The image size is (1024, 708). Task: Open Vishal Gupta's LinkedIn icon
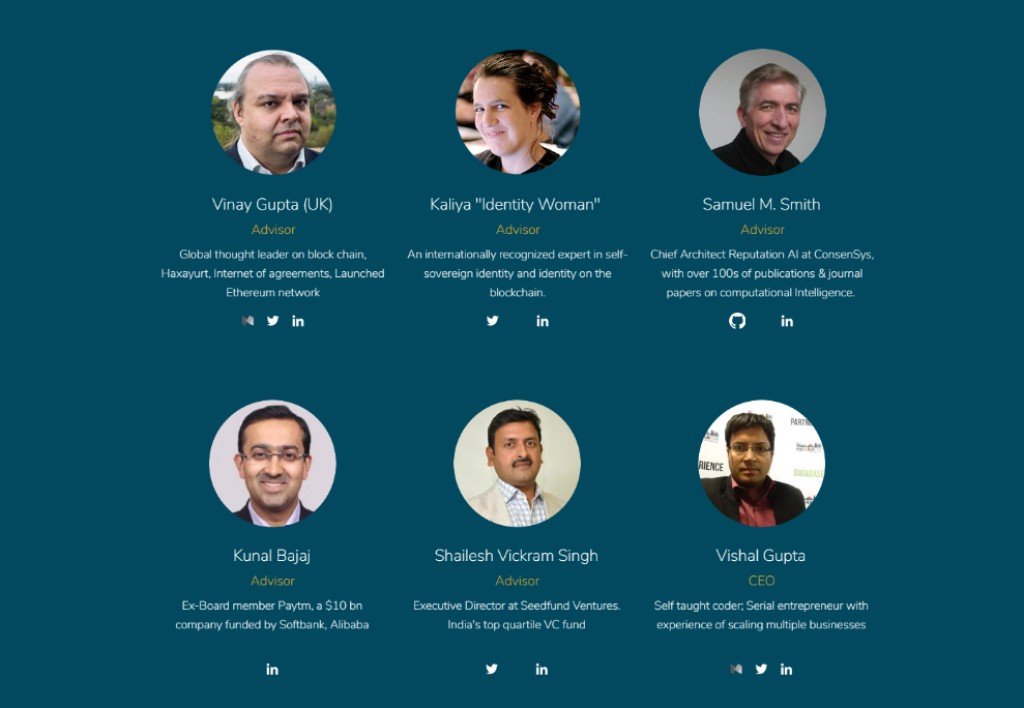tap(786, 669)
